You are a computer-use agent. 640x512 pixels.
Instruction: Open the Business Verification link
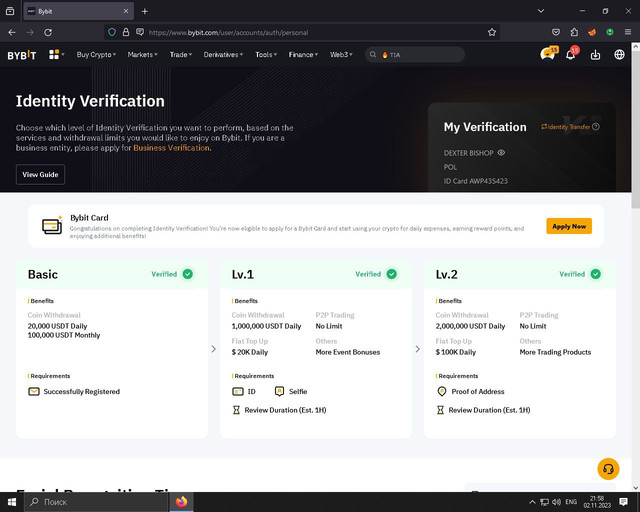pyautogui.click(x=171, y=148)
